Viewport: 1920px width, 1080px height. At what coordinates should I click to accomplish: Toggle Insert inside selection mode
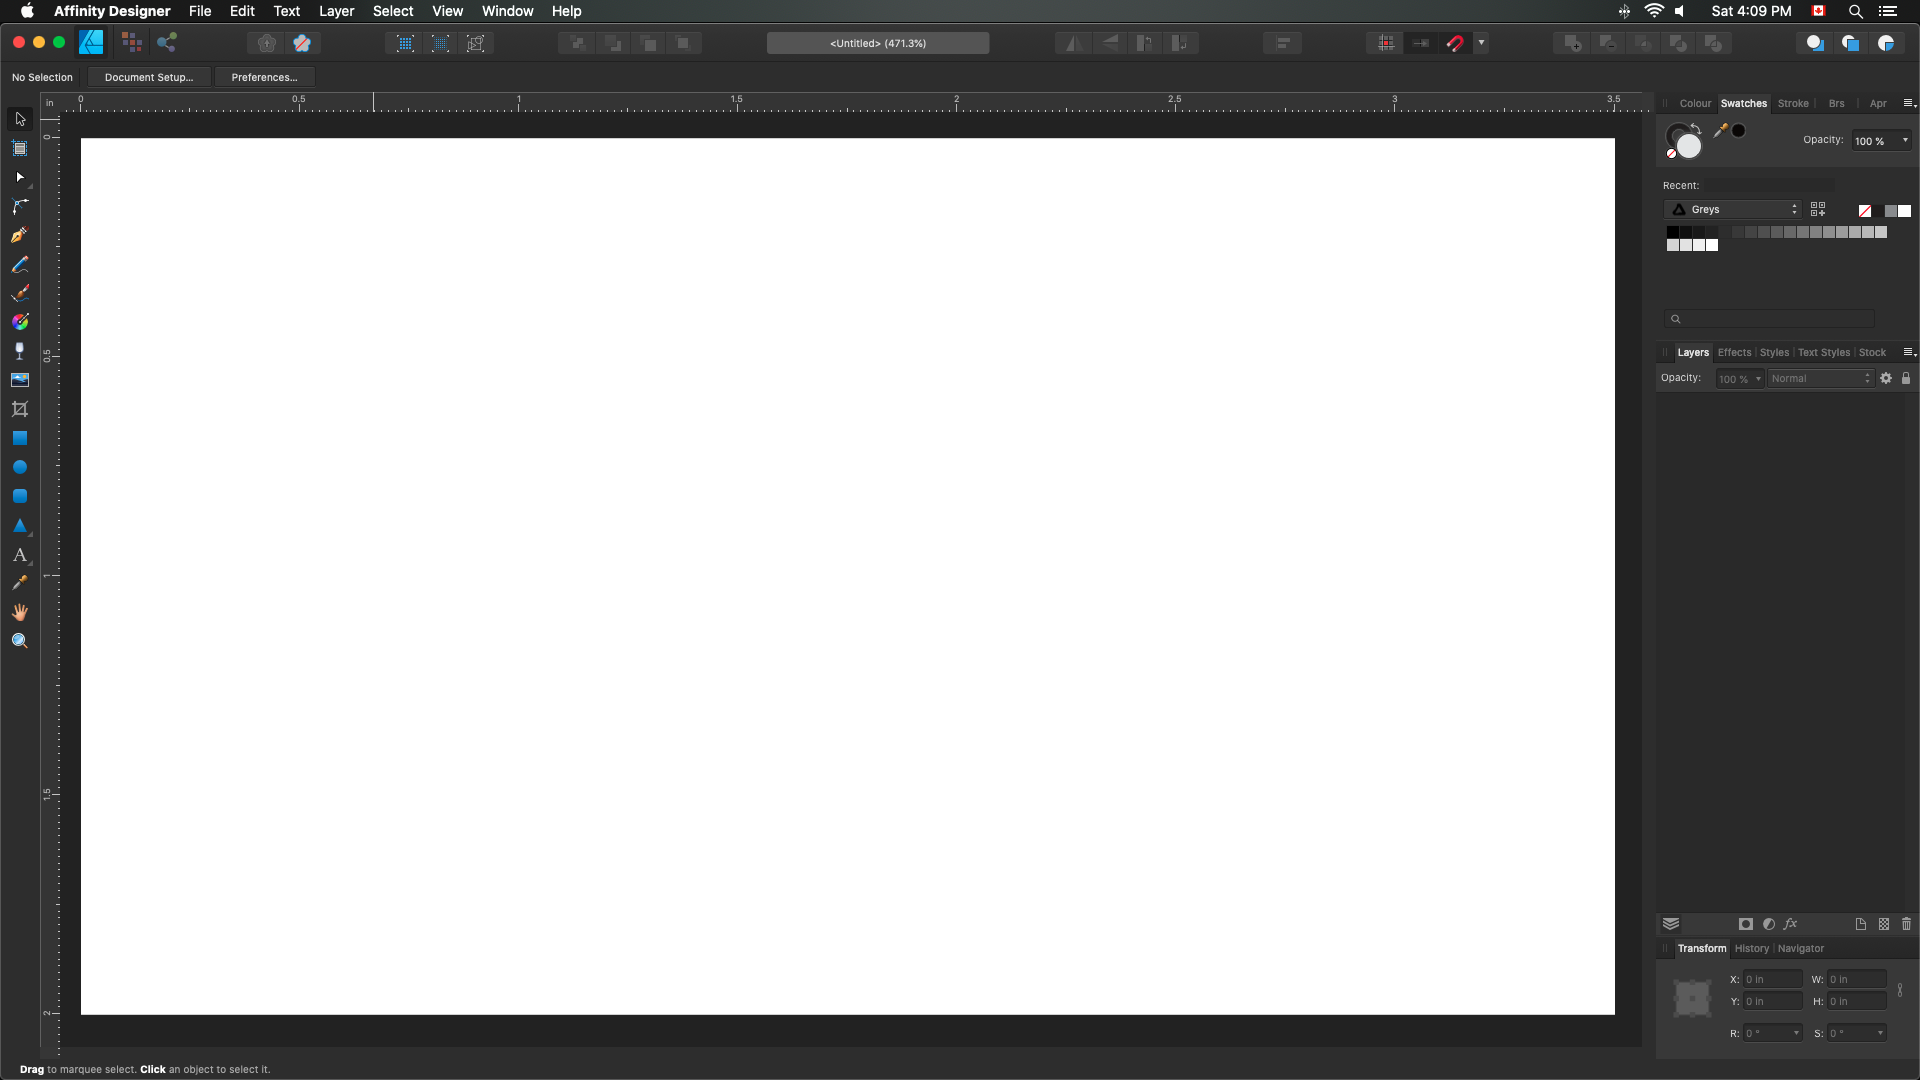tap(1886, 43)
